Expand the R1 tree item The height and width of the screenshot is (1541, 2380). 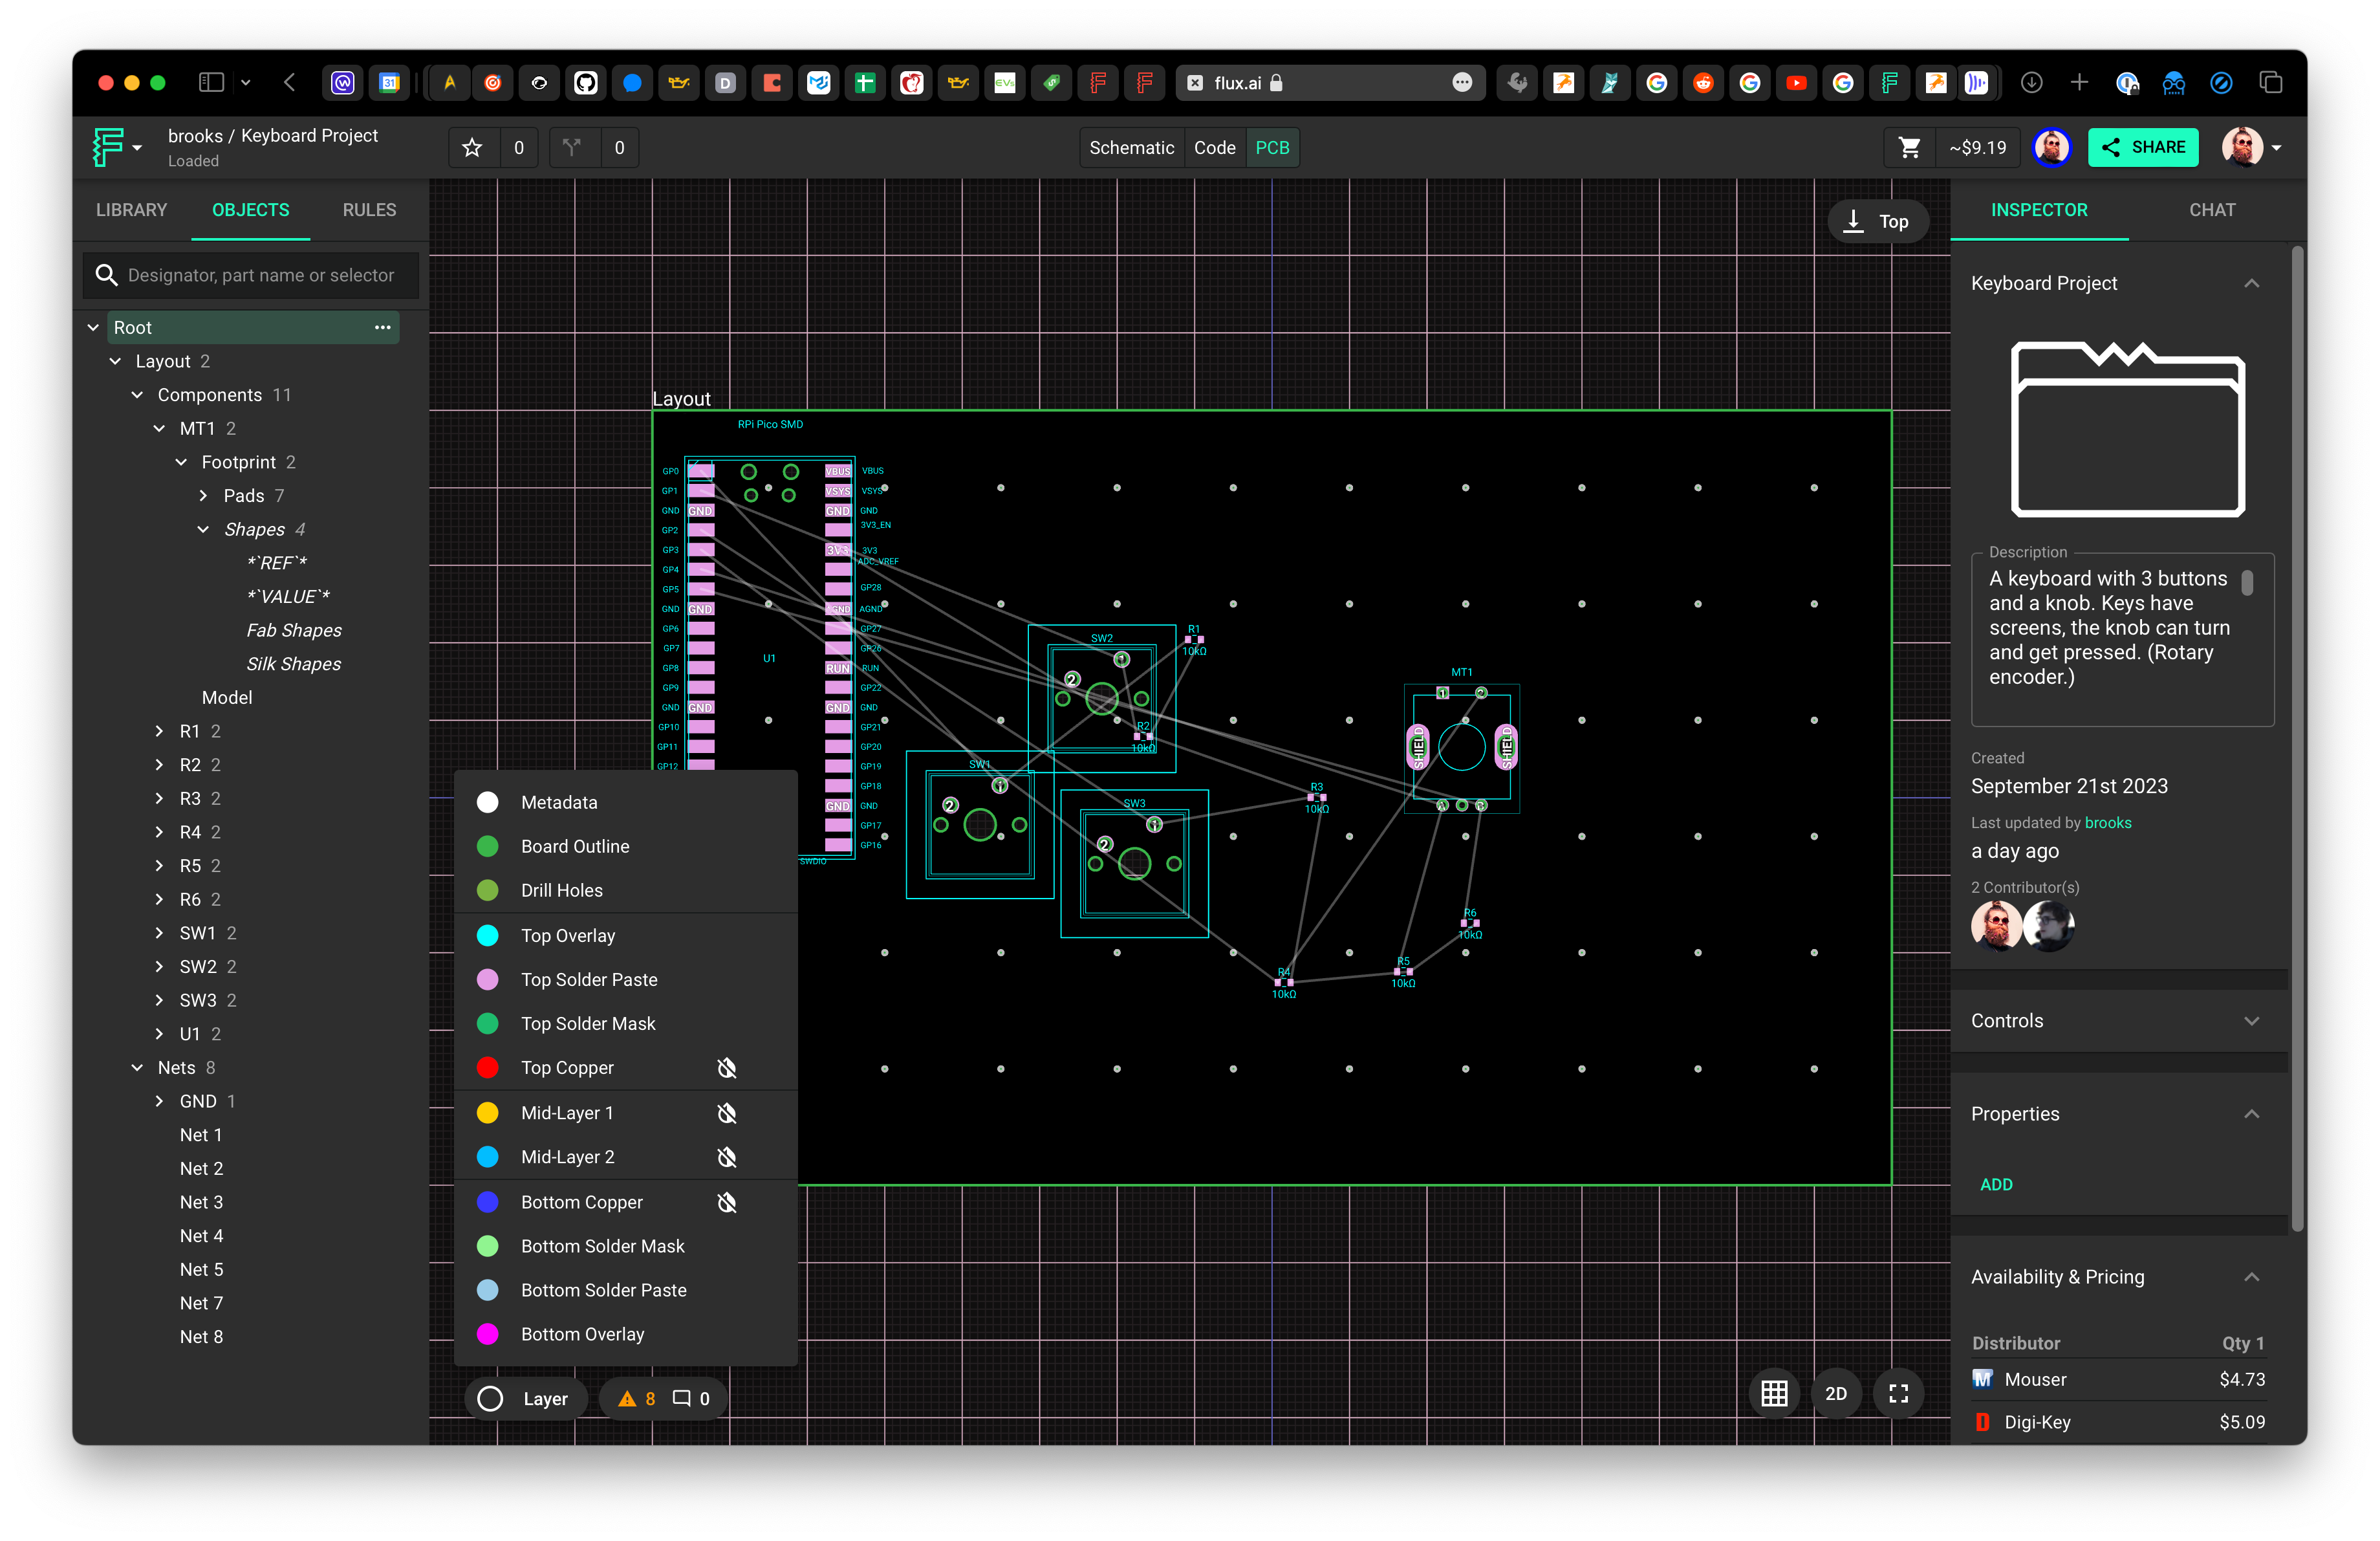pyautogui.click(x=159, y=731)
